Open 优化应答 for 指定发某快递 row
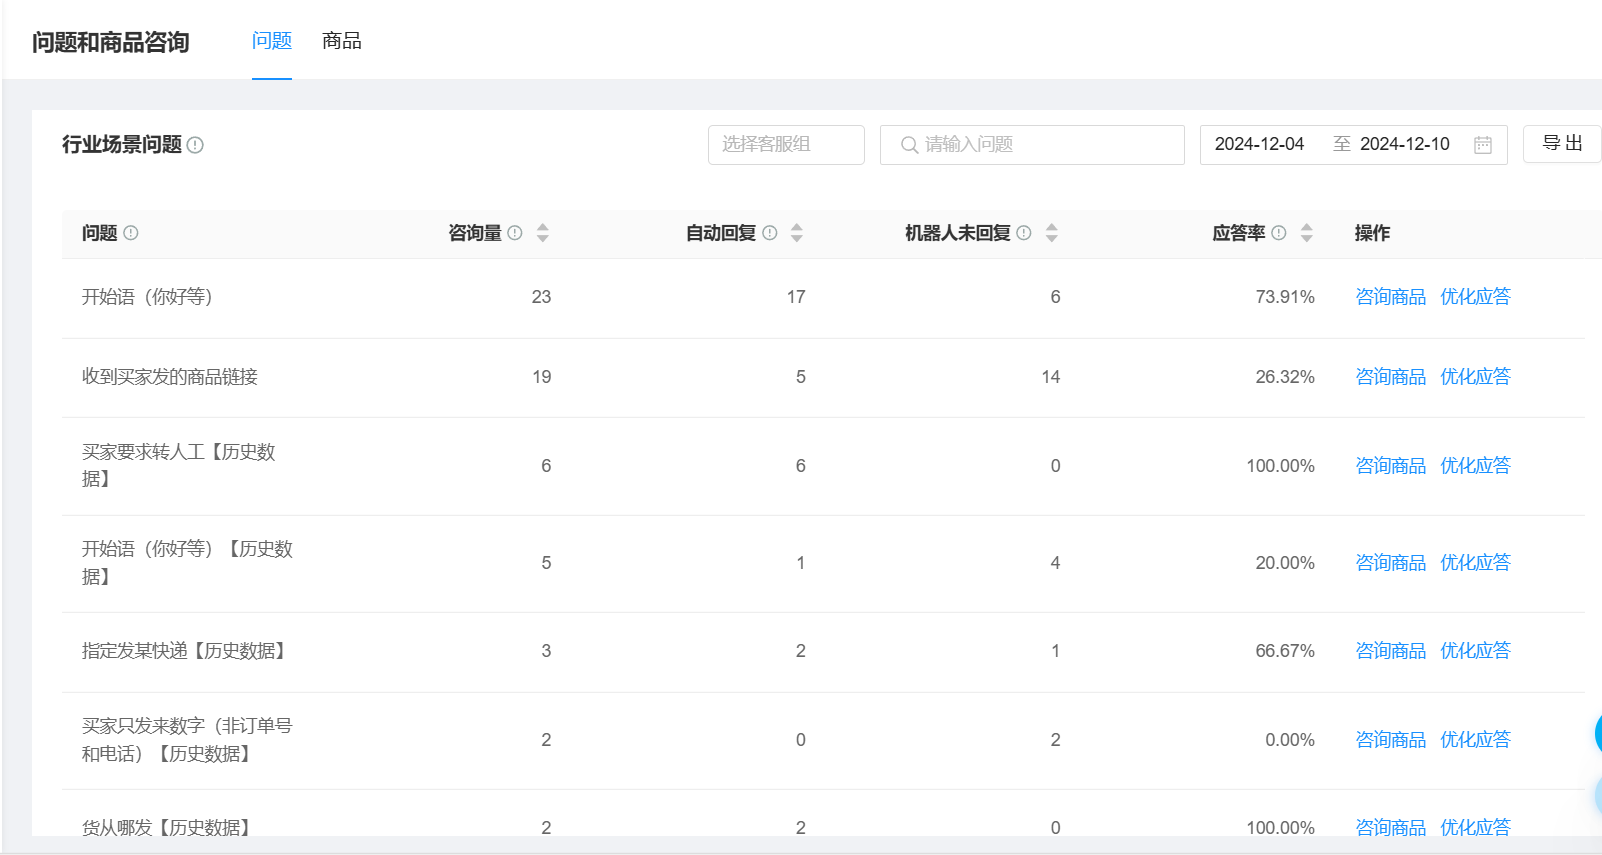The height and width of the screenshot is (855, 1602). [1475, 651]
